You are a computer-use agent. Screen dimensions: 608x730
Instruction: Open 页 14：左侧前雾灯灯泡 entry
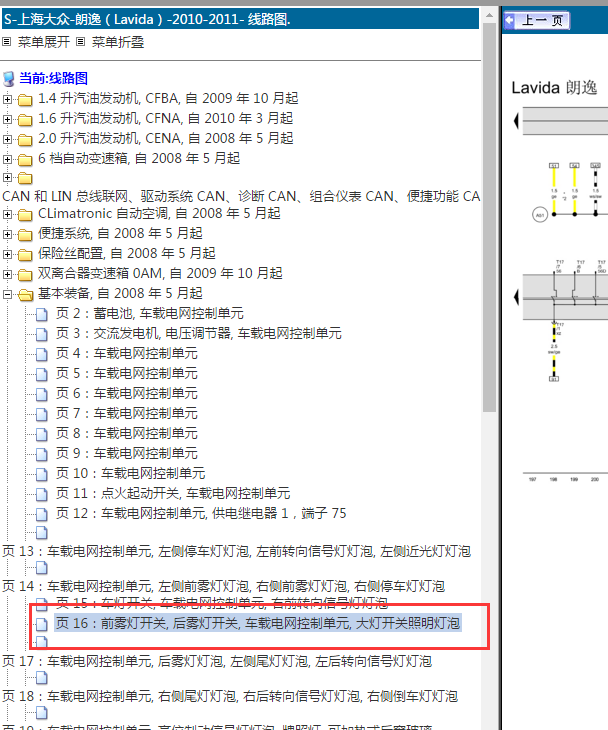[223, 586]
